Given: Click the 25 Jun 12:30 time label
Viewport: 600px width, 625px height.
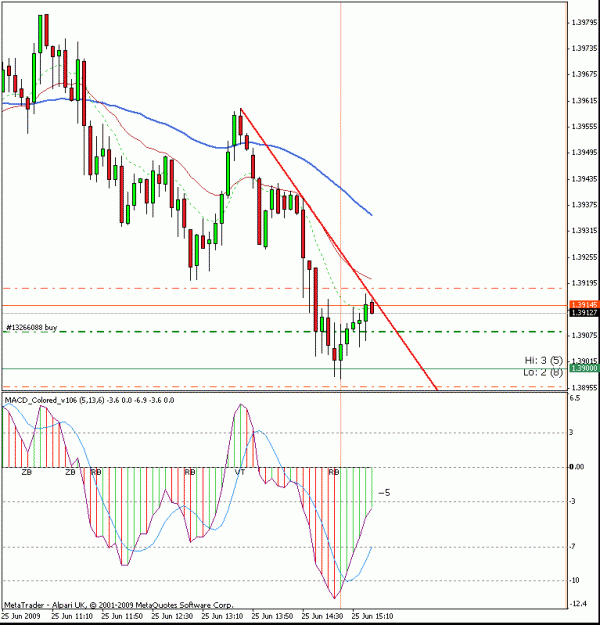Looking at the screenshot, I should 172,616.
